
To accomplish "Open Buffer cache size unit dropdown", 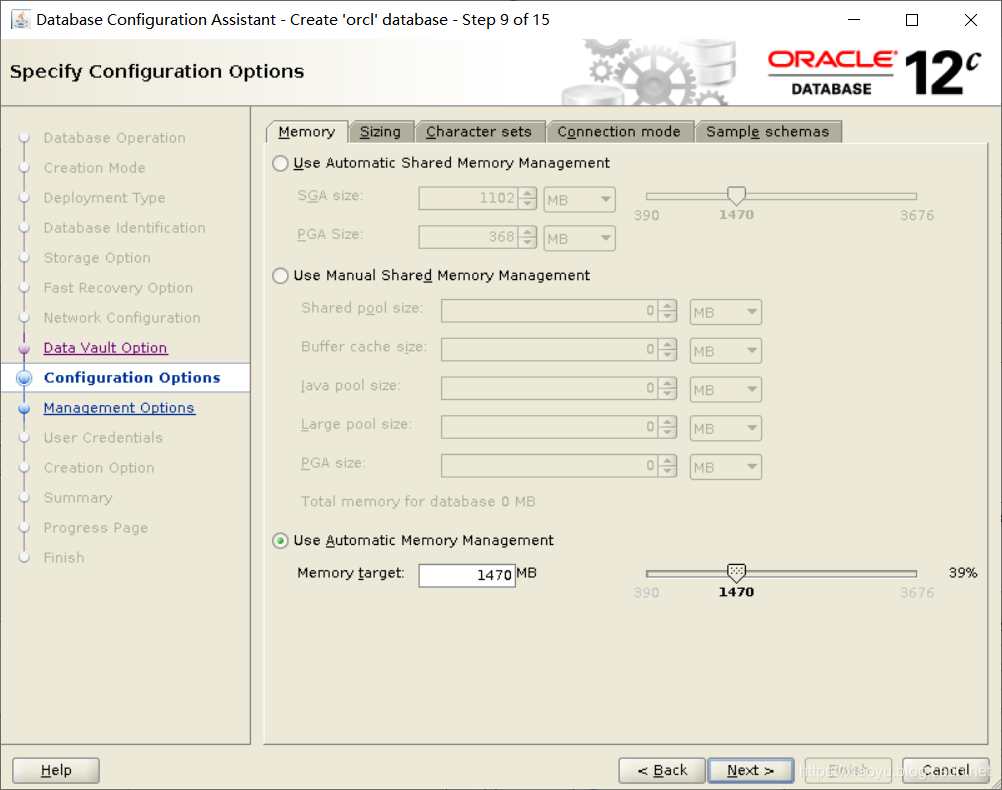I will tap(725, 351).
